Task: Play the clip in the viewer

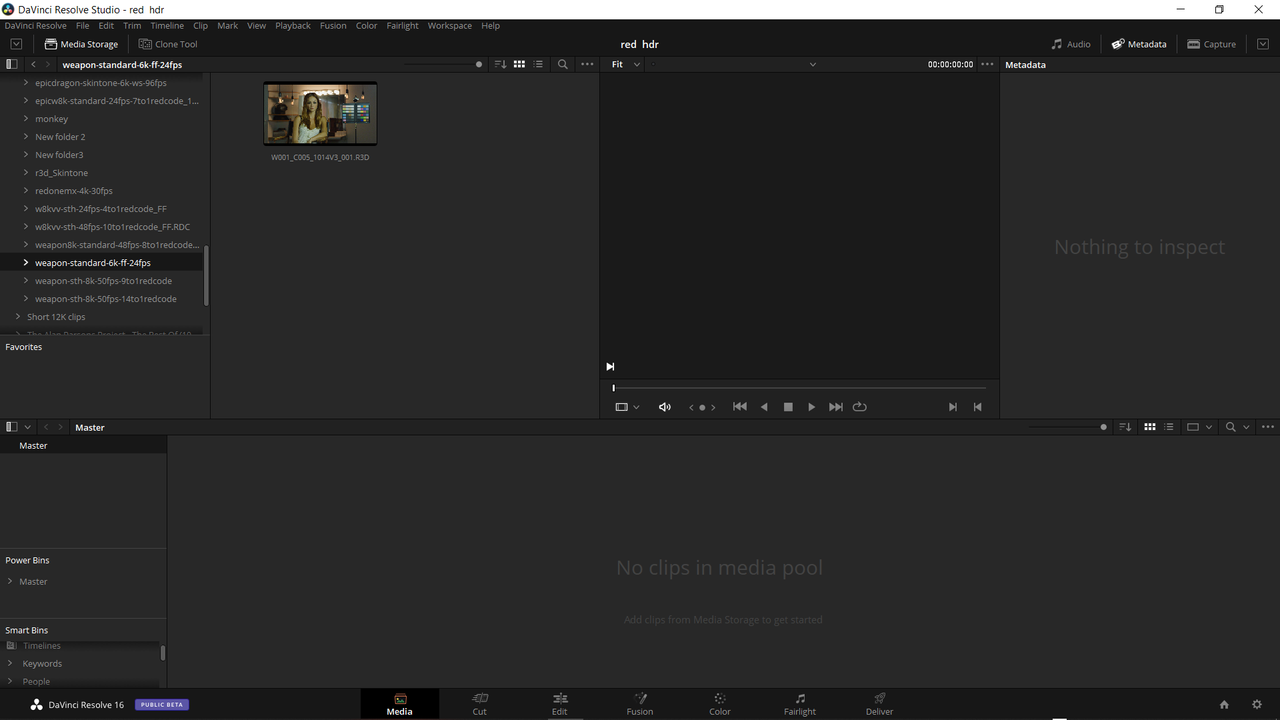Action: pyautogui.click(x=811, y=407)
